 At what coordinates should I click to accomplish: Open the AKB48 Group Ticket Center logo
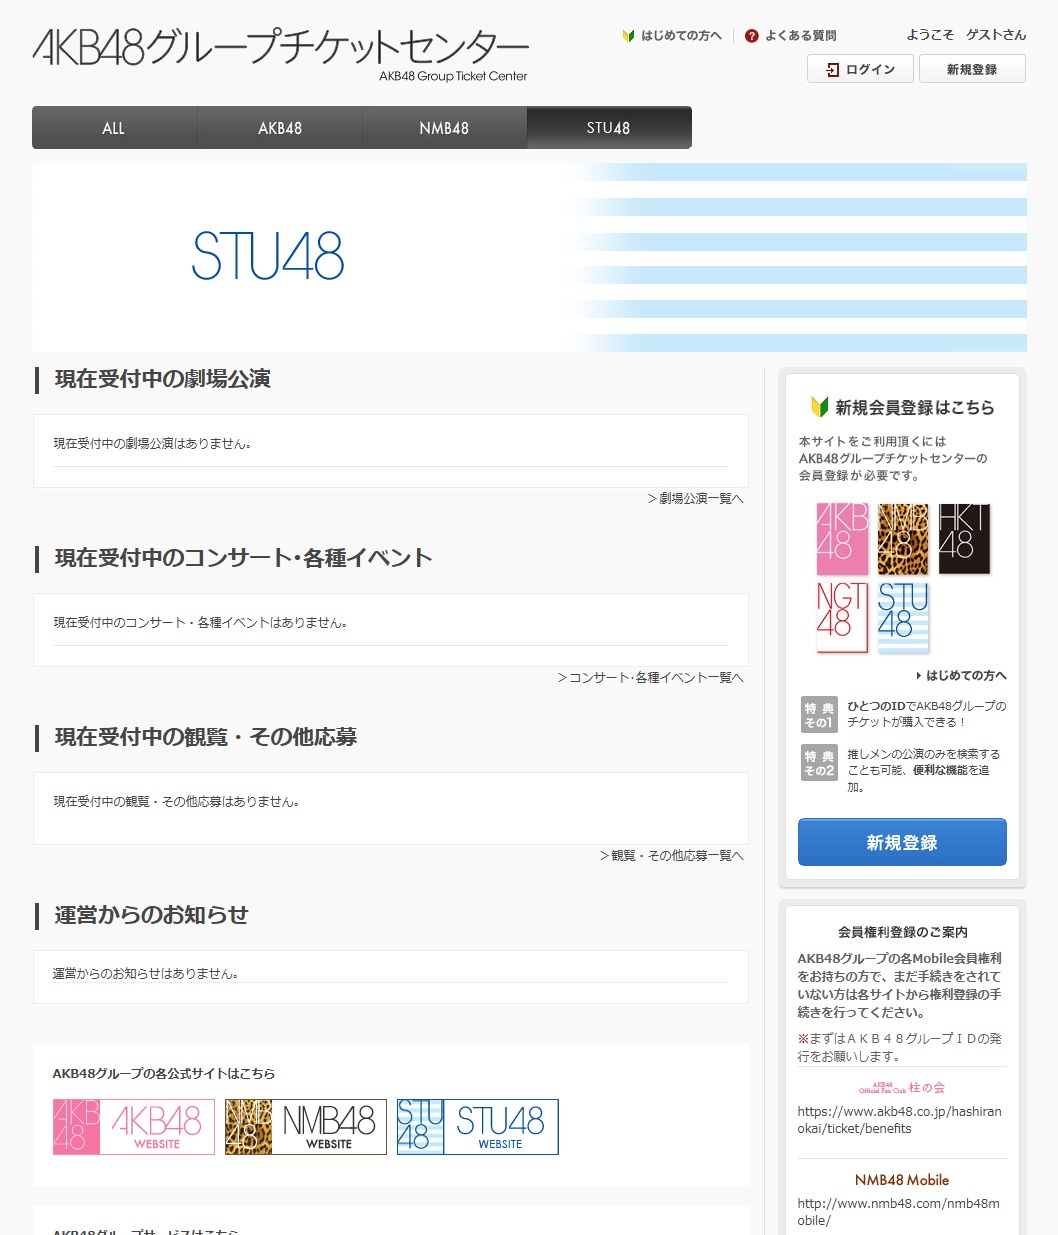click(281, 54)
